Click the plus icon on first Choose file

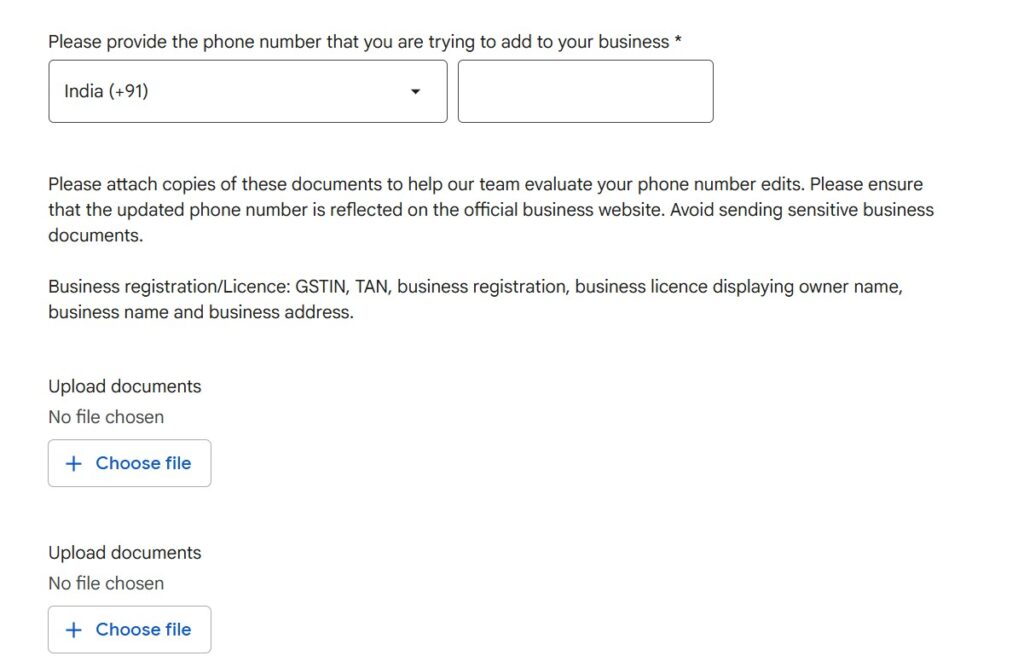point(73,464)
